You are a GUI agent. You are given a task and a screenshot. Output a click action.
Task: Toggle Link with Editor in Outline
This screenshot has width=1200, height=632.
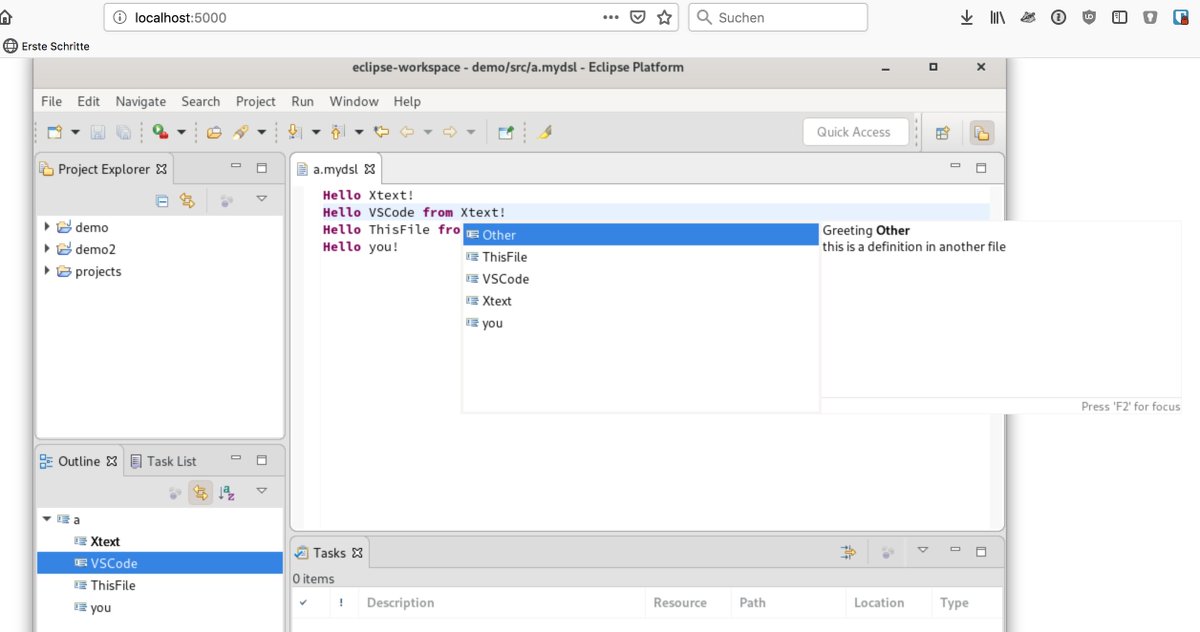point(200,492)
